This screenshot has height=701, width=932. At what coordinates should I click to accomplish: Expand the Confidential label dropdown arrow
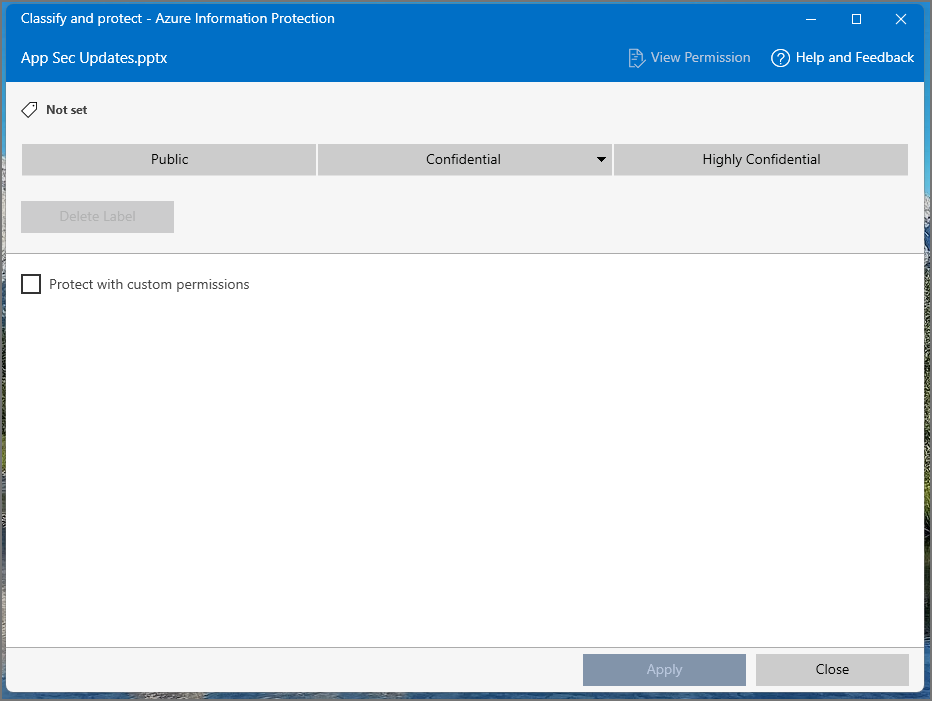[601, 159]
